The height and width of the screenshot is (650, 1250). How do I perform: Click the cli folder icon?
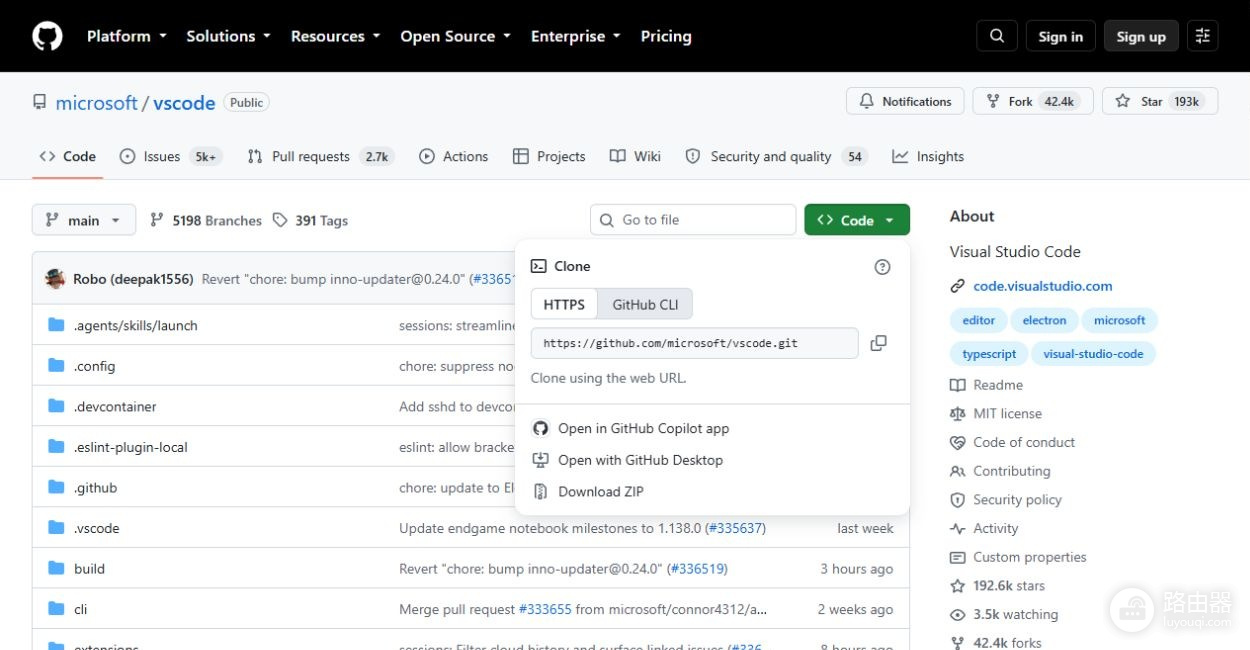[56, 609]
